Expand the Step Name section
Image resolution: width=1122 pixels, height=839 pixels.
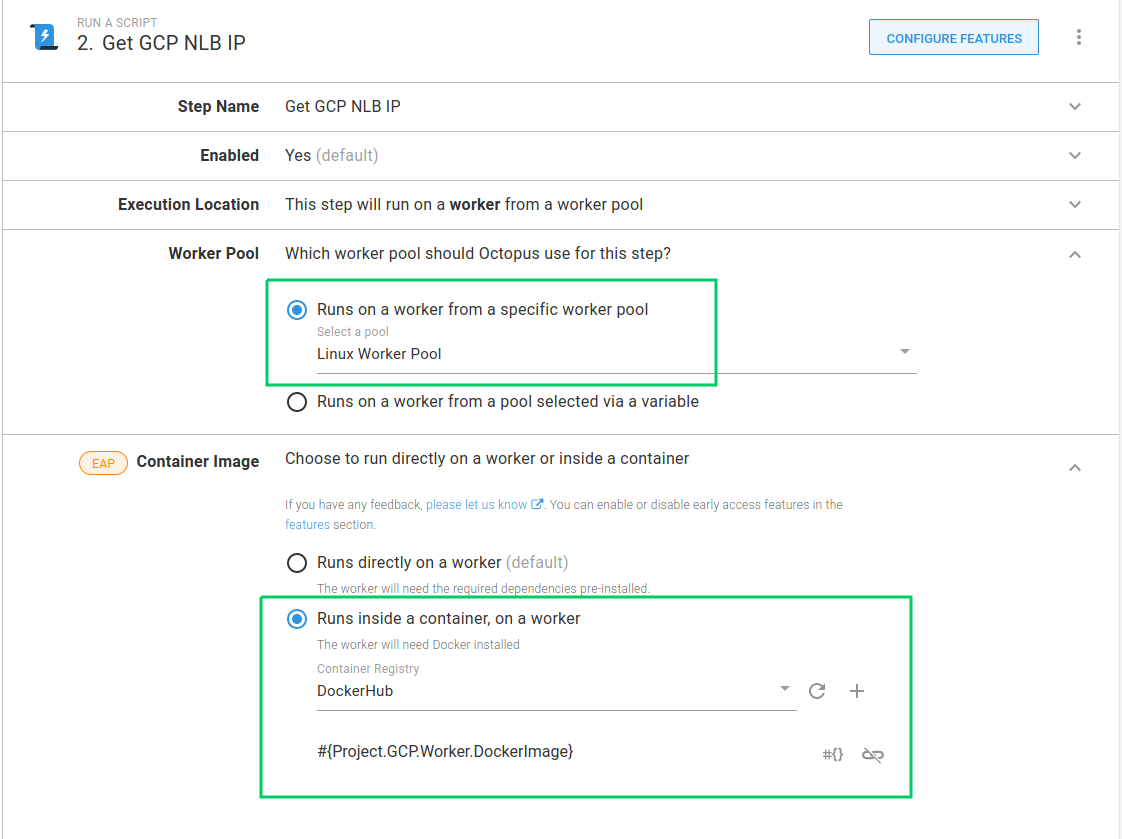[1075, 107]
